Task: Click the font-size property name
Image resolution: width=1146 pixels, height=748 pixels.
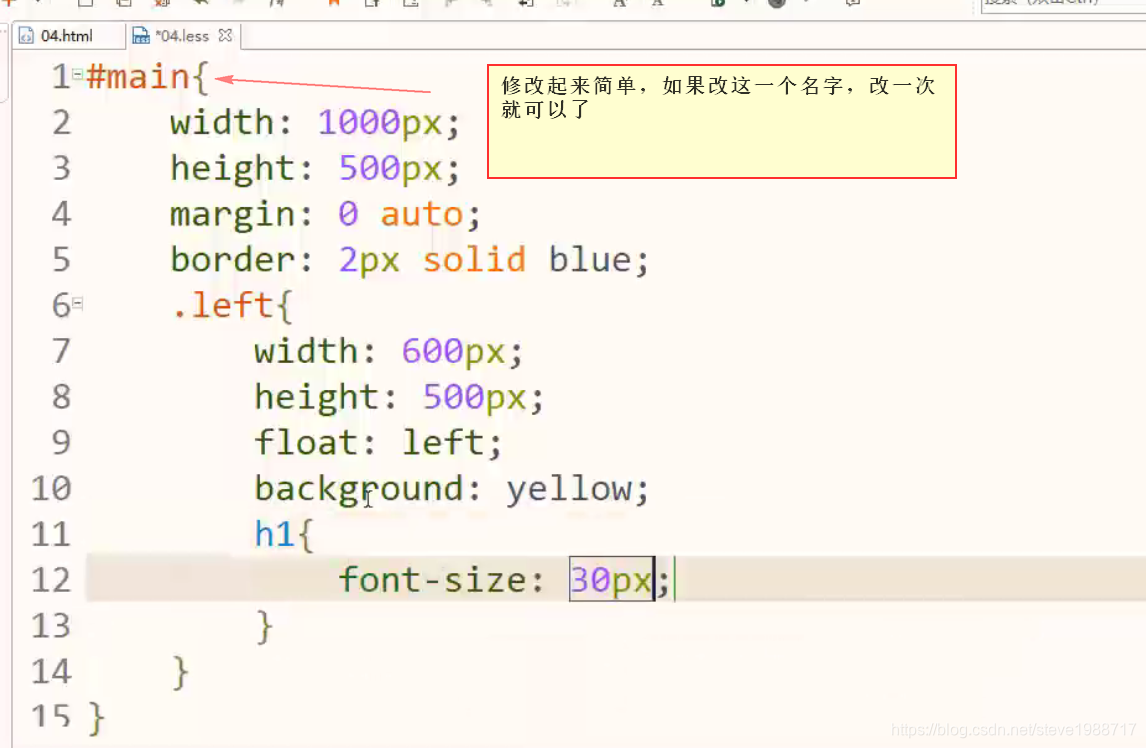Action: [431, 581]
